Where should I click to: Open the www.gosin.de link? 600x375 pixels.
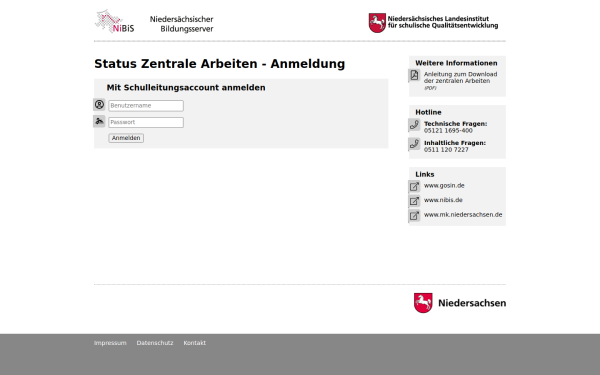(x=444, y=186)
